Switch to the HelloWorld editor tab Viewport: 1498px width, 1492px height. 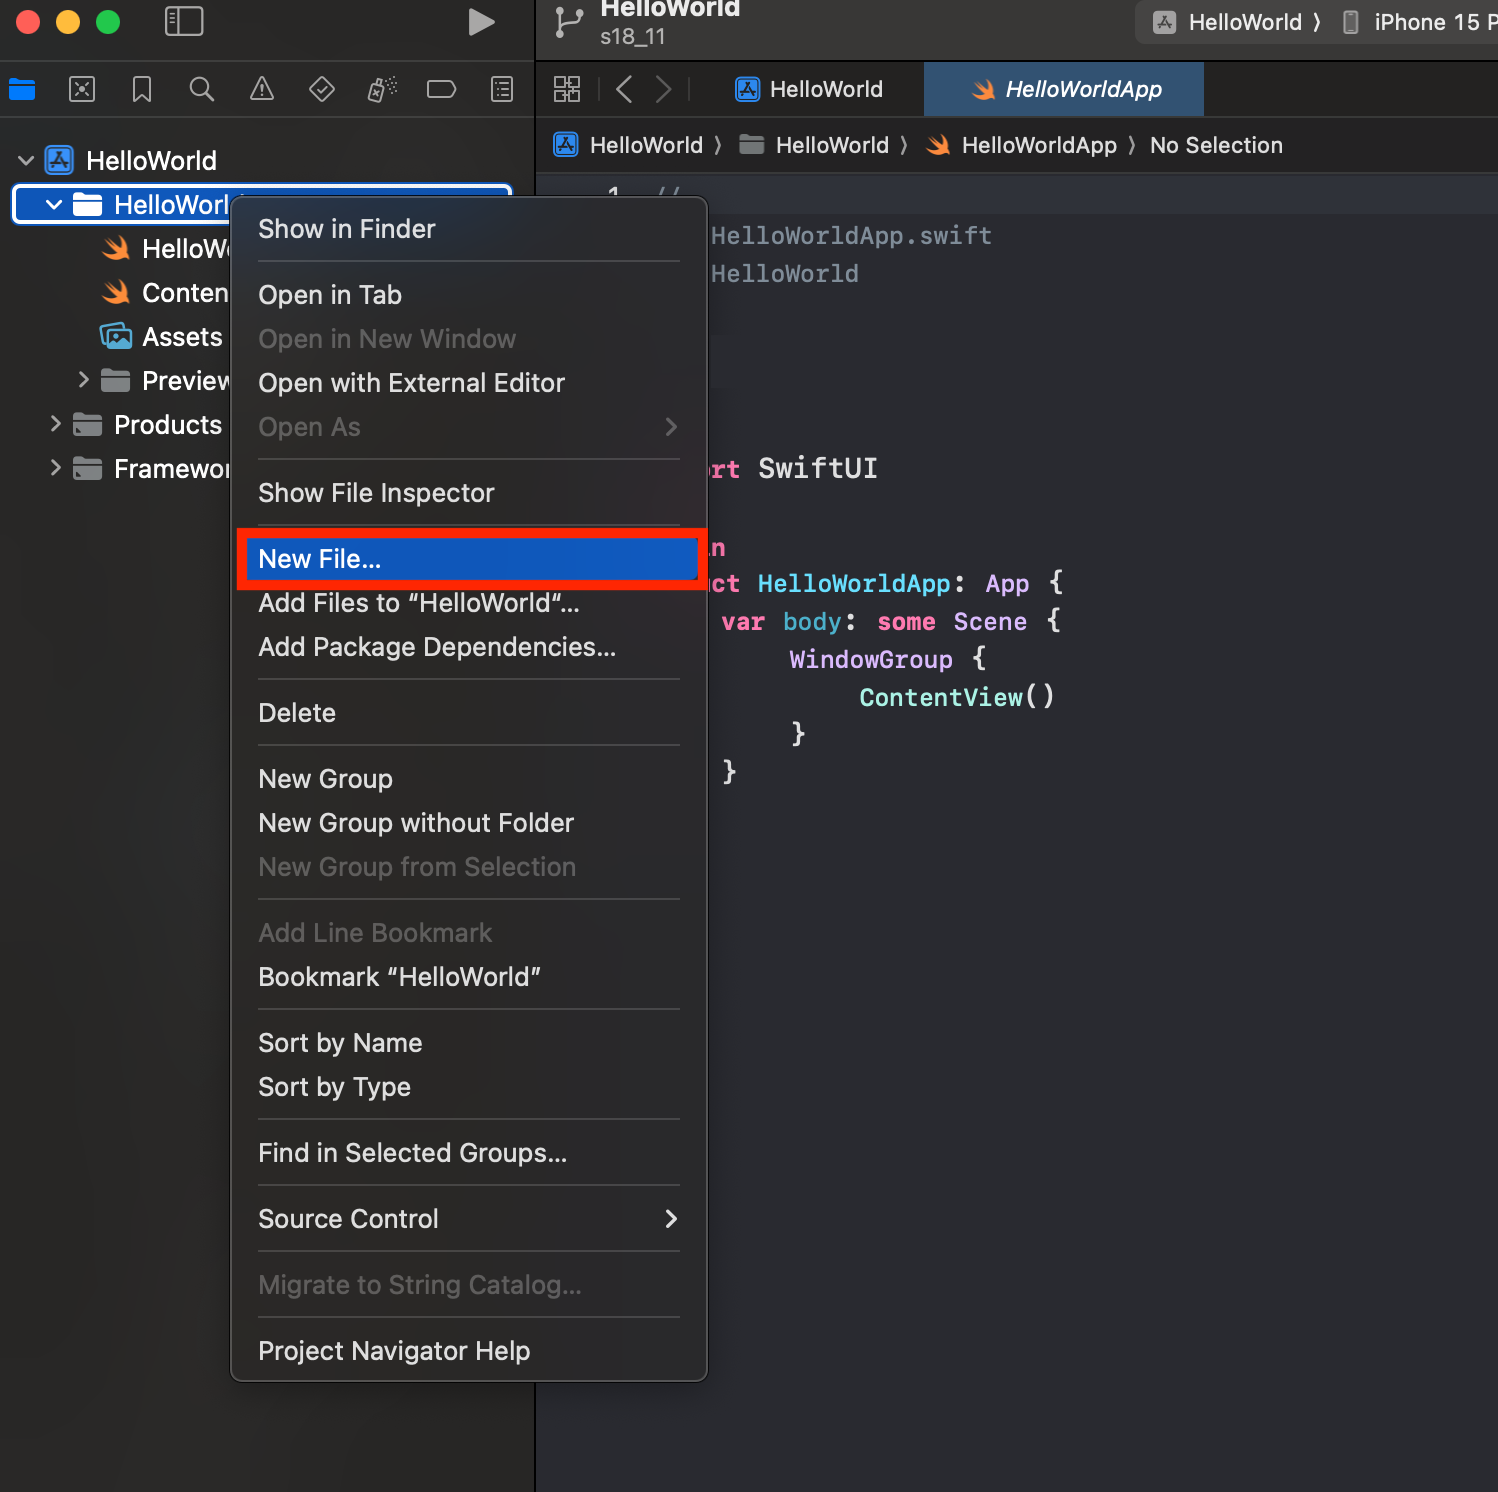(810, 90)
